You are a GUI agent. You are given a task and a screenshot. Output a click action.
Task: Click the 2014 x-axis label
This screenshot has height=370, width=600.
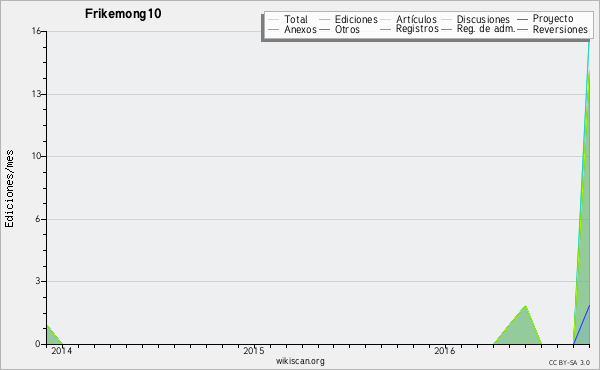61,351
